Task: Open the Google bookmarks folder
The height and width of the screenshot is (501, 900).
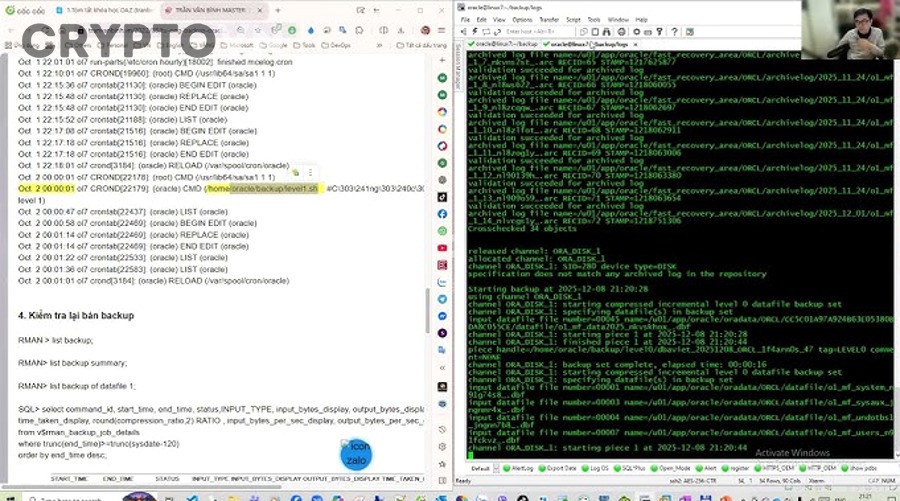Action: [273, 45]
